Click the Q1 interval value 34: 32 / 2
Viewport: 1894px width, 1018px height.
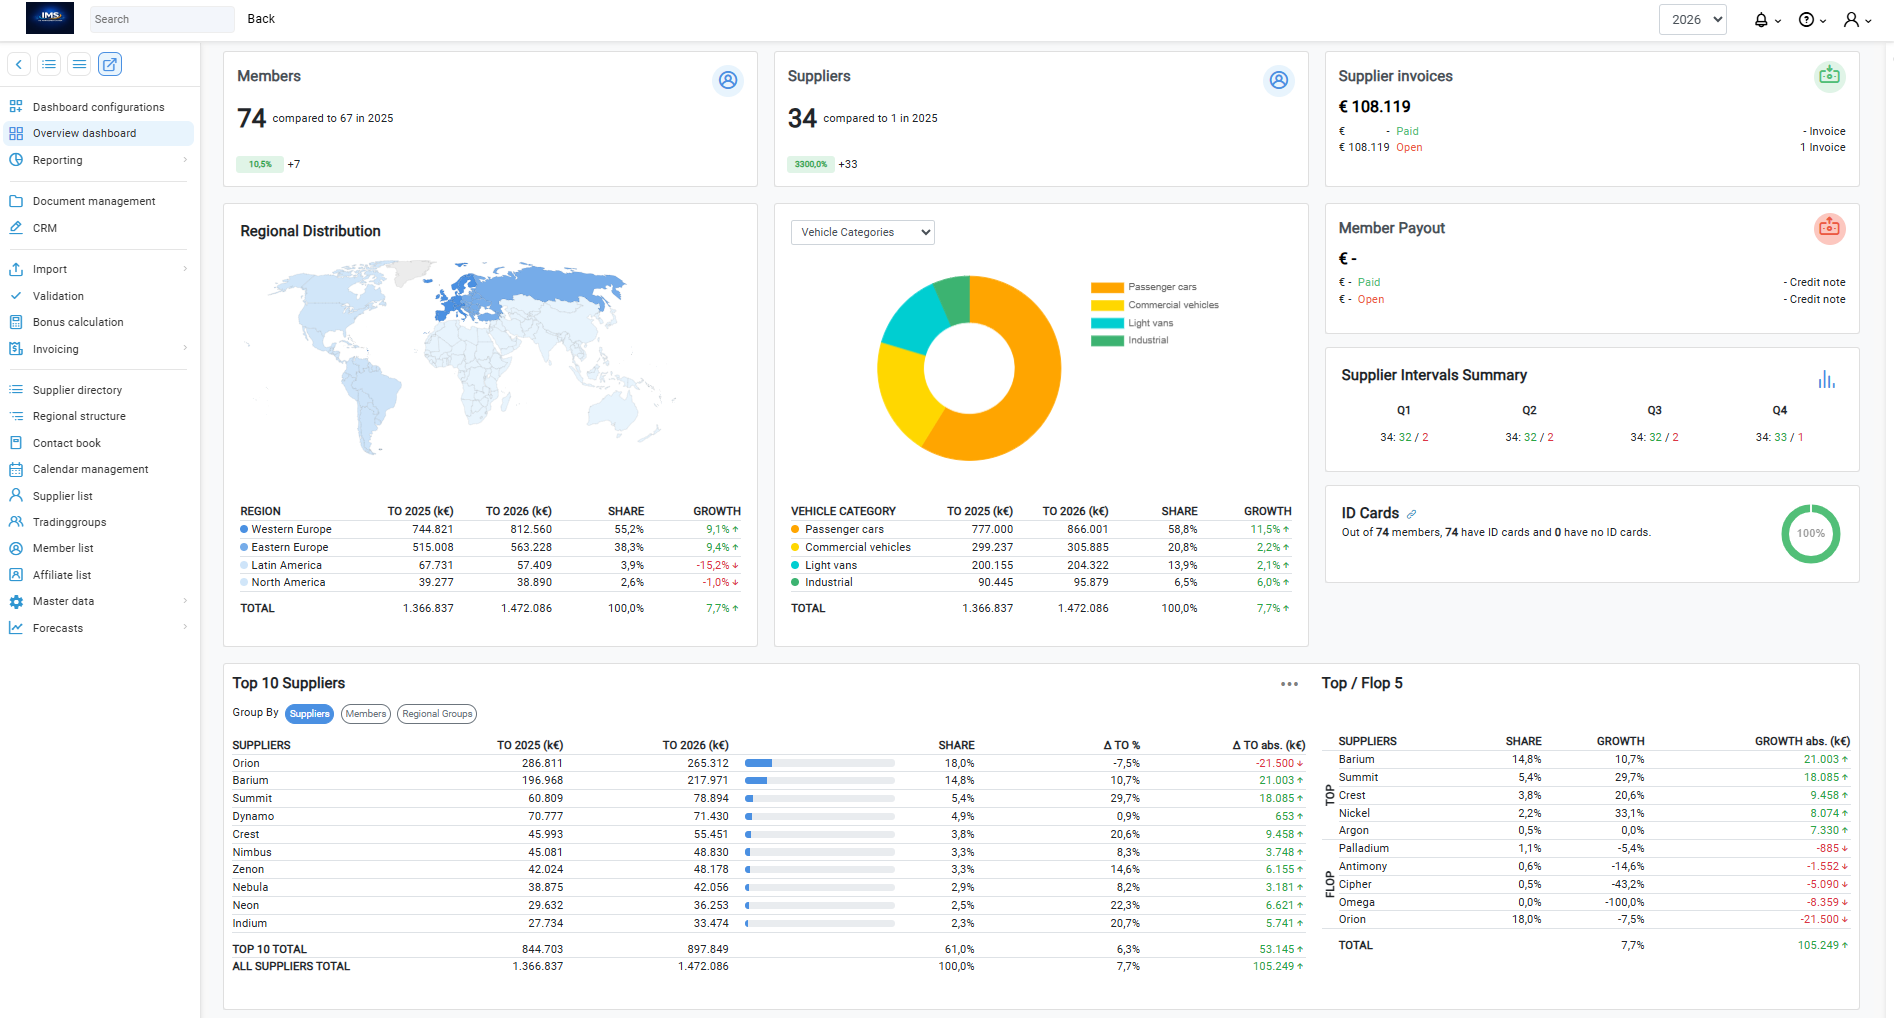(x=1404, y=437)
